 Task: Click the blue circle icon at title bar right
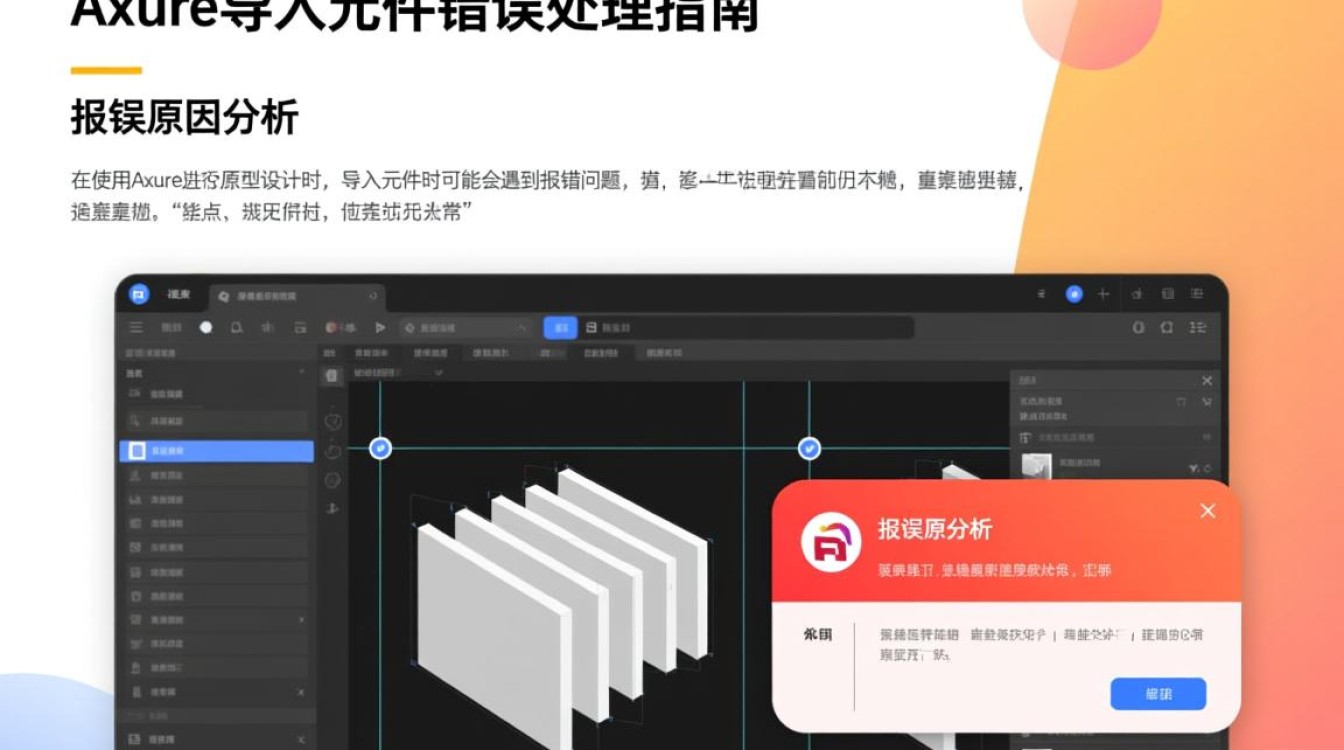[x=1074, y=294]
